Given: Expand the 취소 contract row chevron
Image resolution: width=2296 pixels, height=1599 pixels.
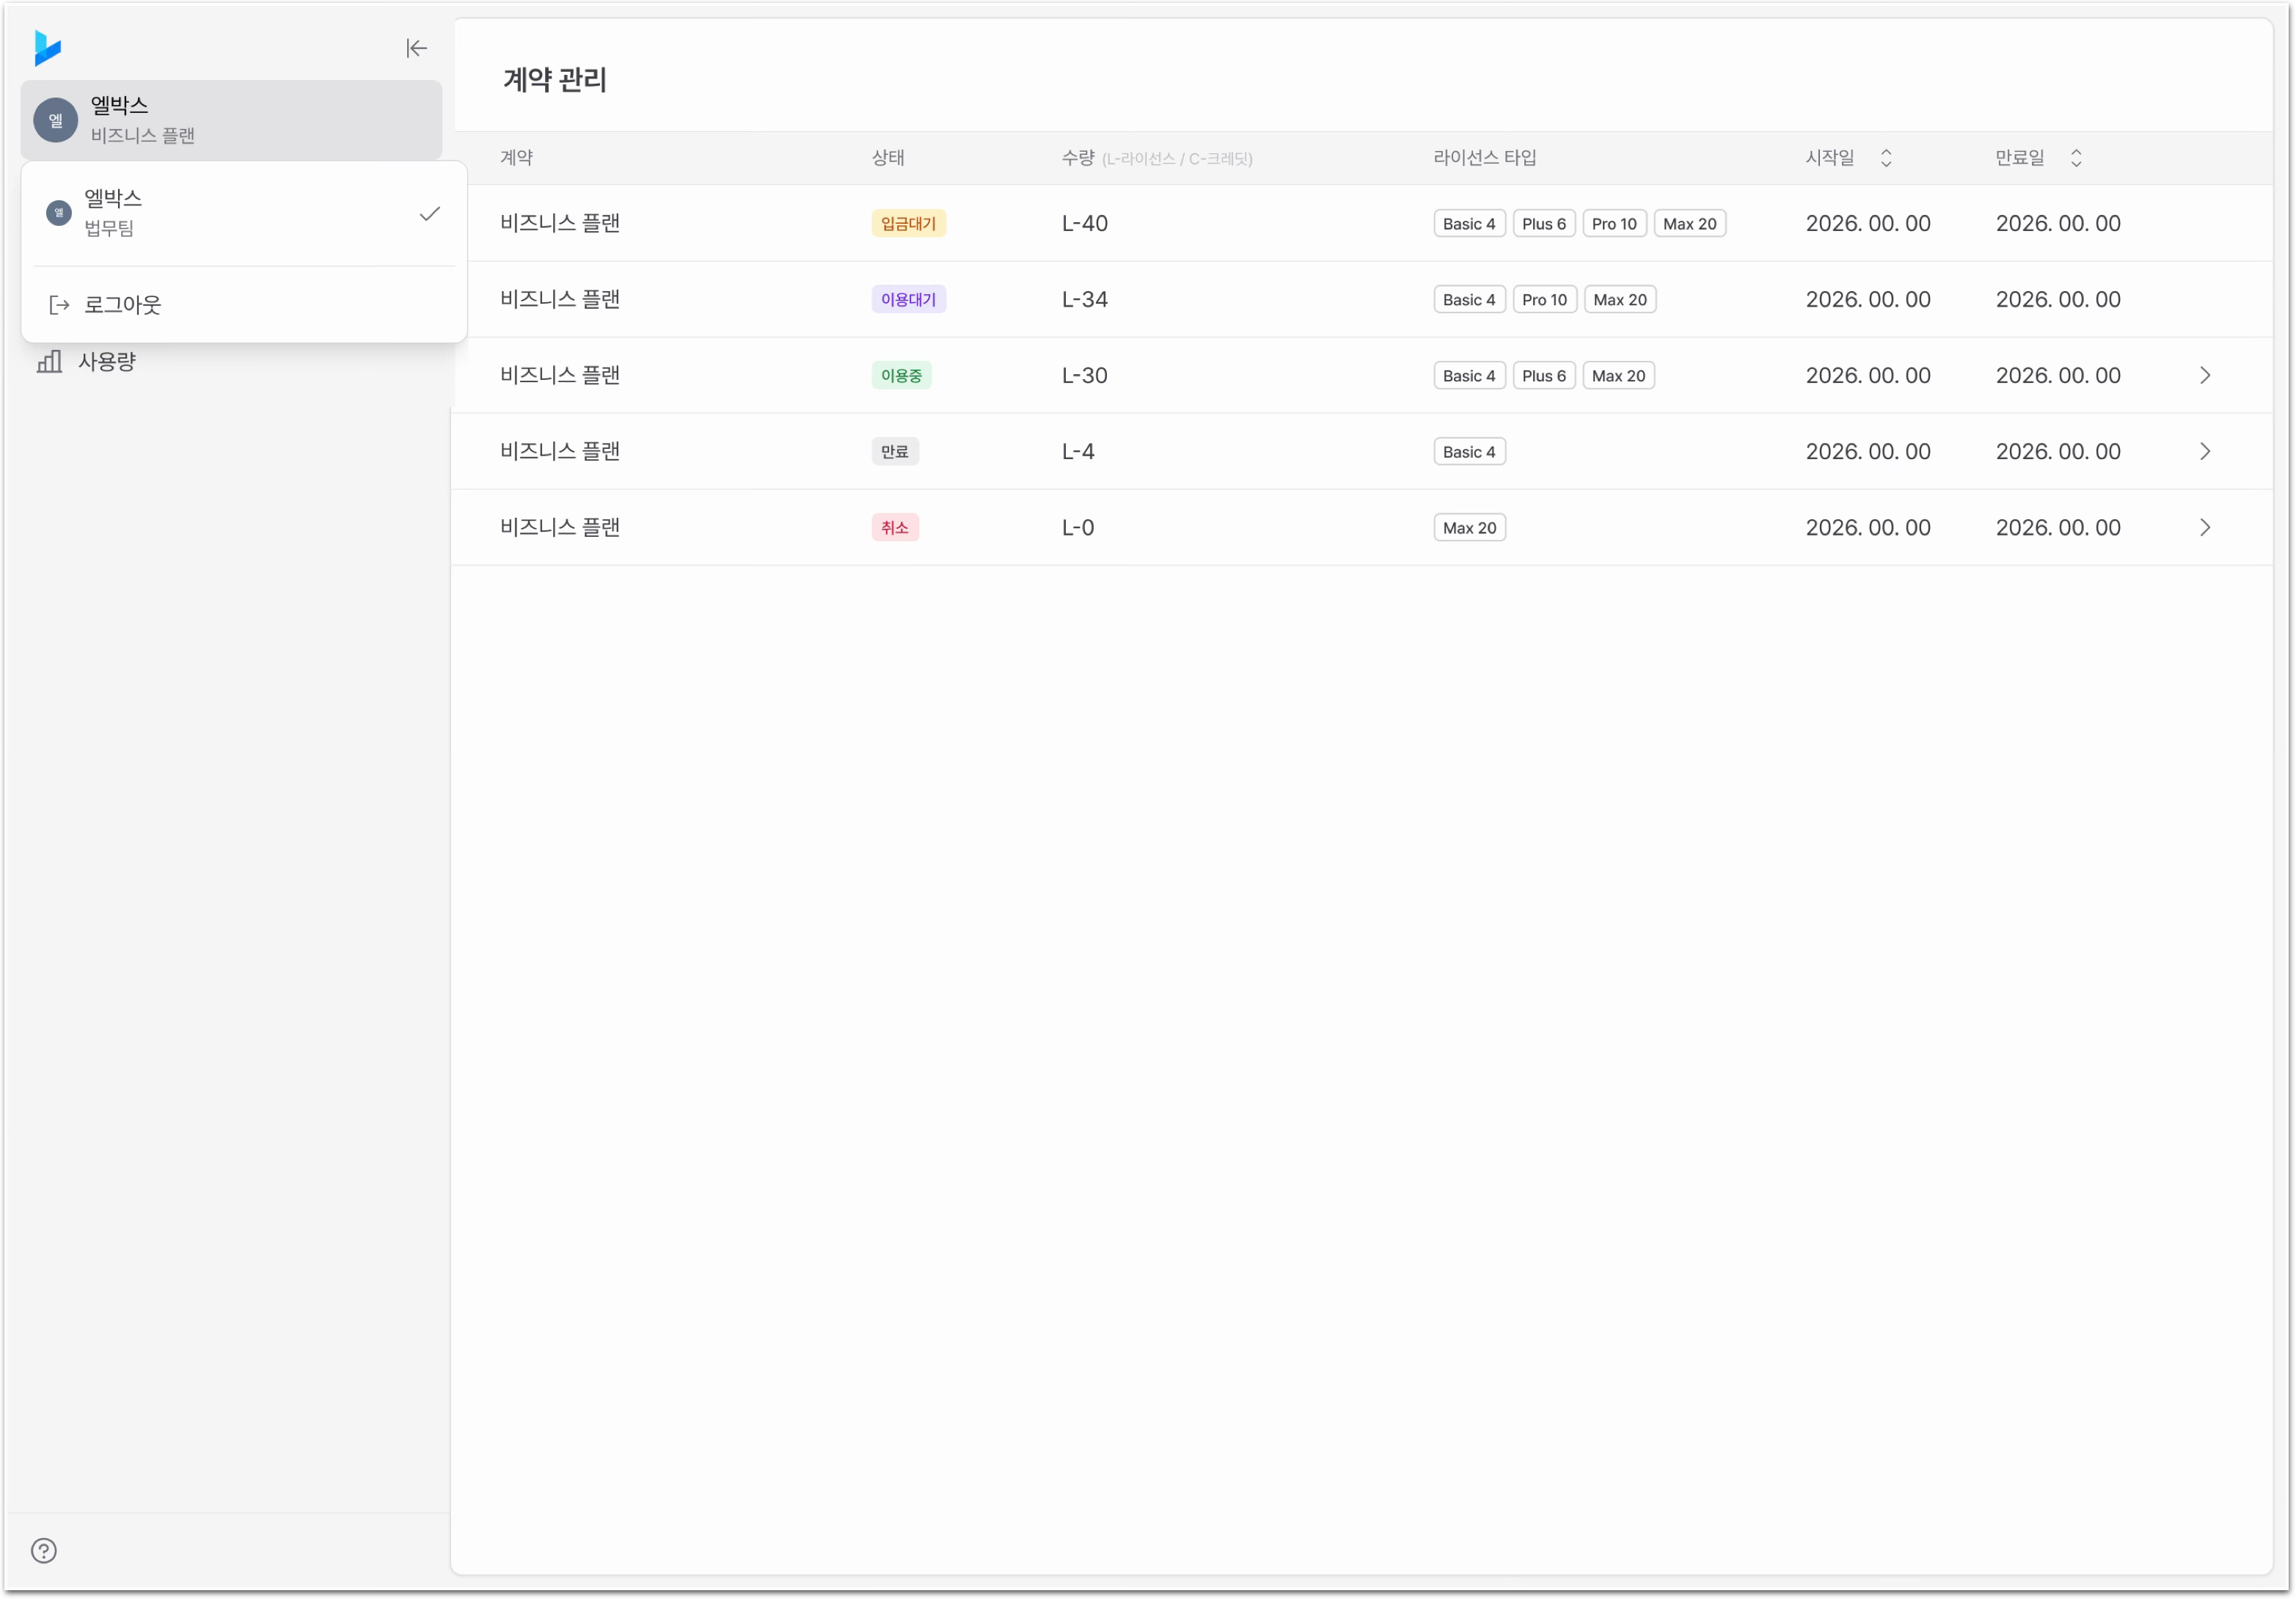Looking at the screenshot, I should tap(2205, 527).
